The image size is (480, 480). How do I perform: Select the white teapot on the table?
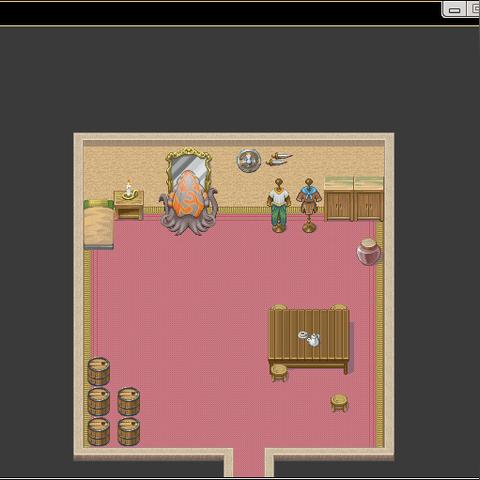pos(314,340)
